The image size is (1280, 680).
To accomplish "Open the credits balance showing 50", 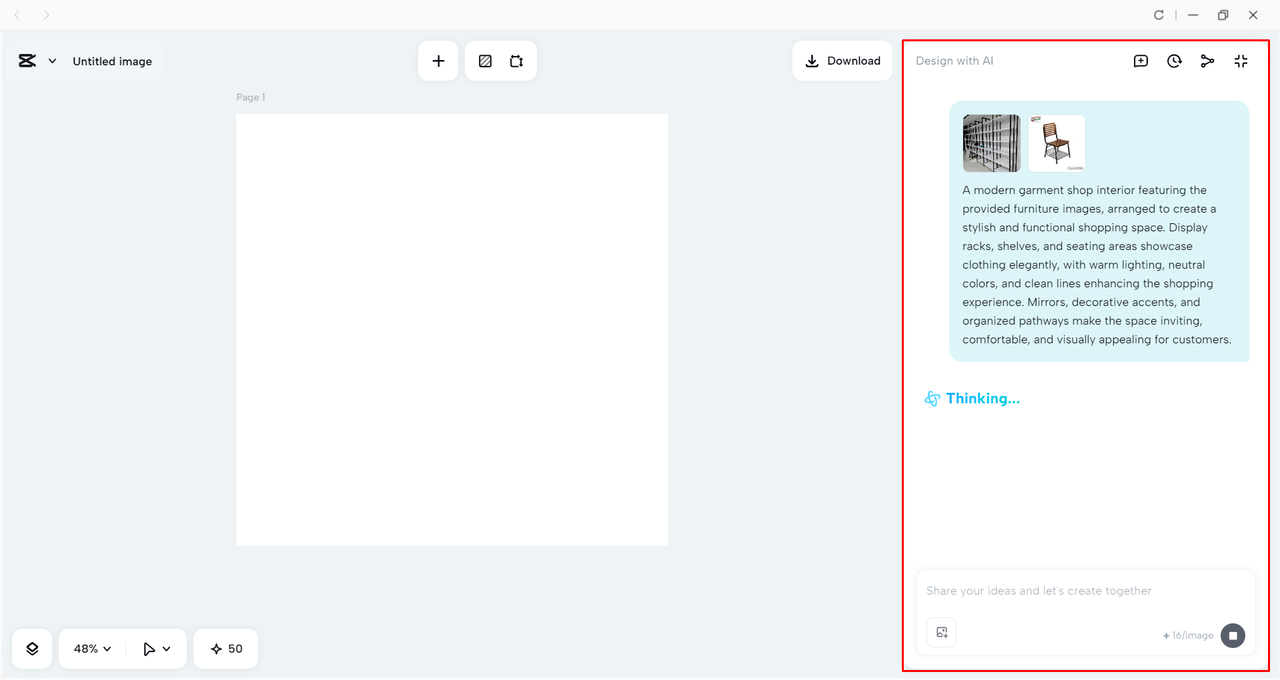I will 225,648.
